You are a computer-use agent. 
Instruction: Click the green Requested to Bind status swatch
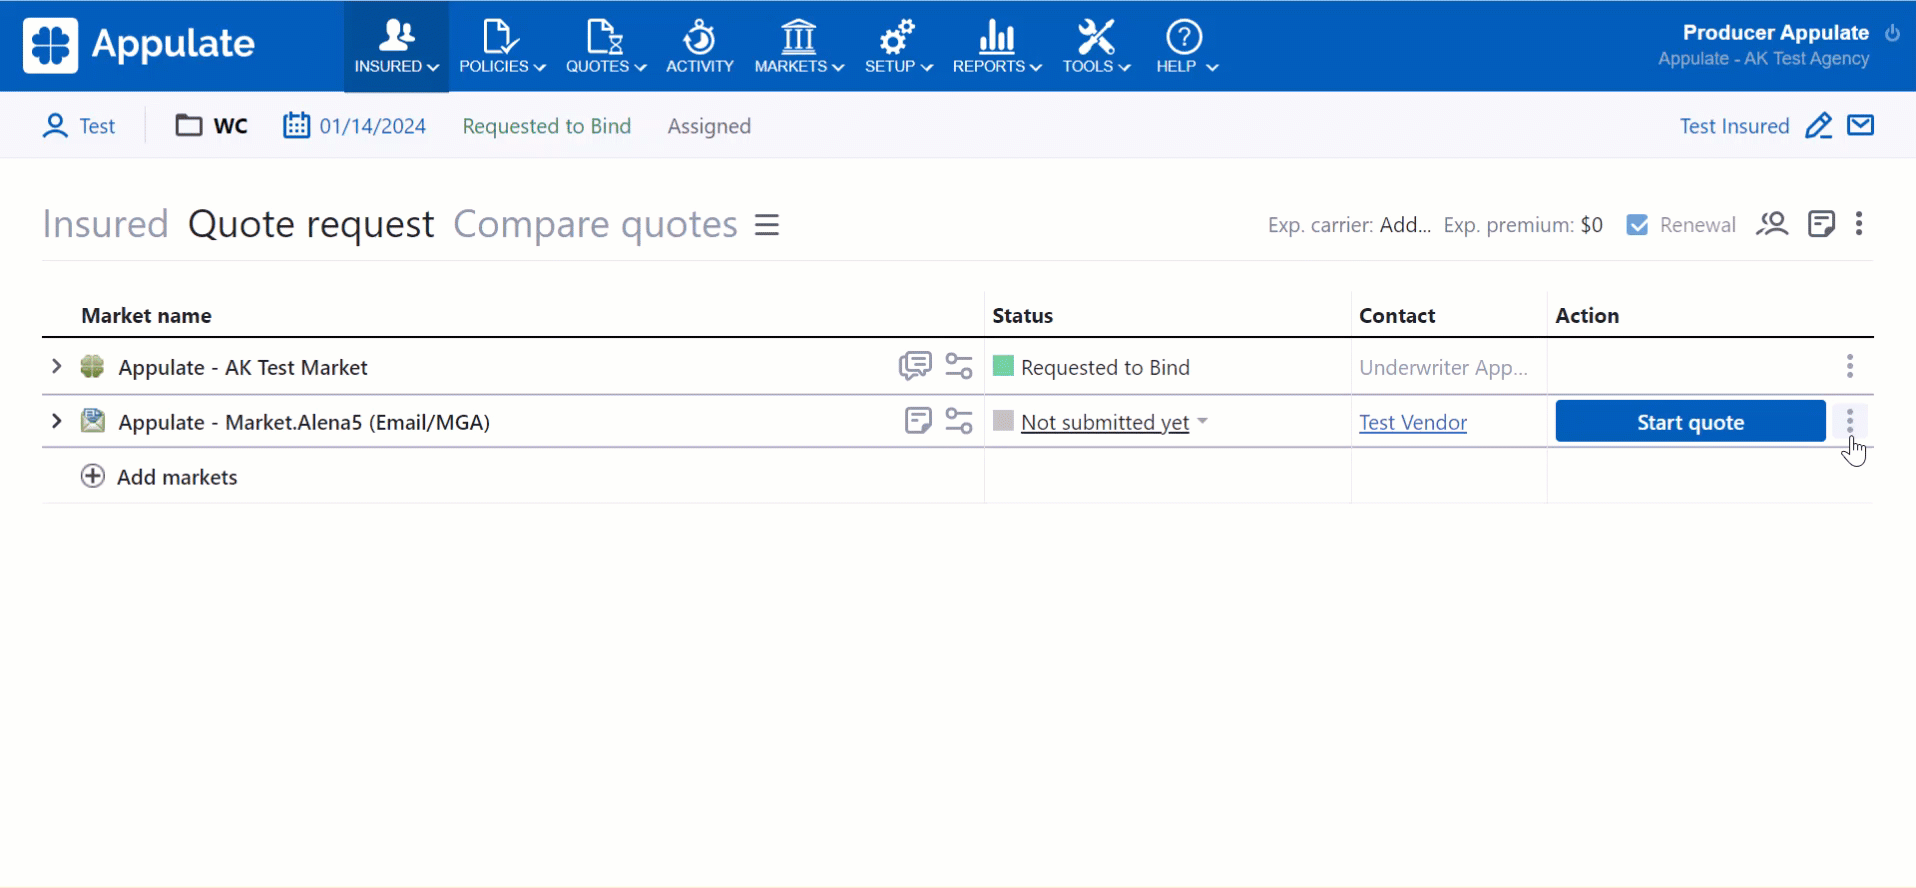(1003, 367)
